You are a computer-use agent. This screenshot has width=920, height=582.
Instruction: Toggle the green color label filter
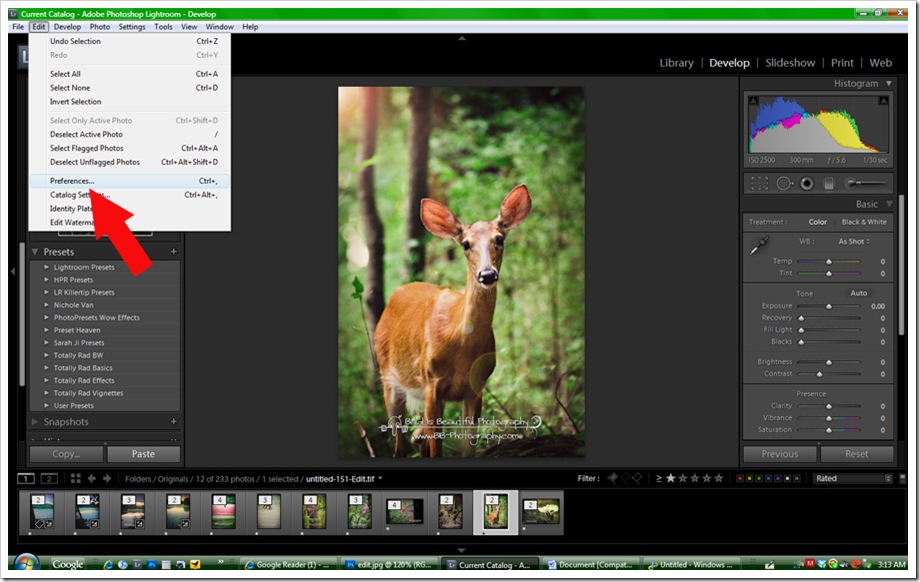759,479
